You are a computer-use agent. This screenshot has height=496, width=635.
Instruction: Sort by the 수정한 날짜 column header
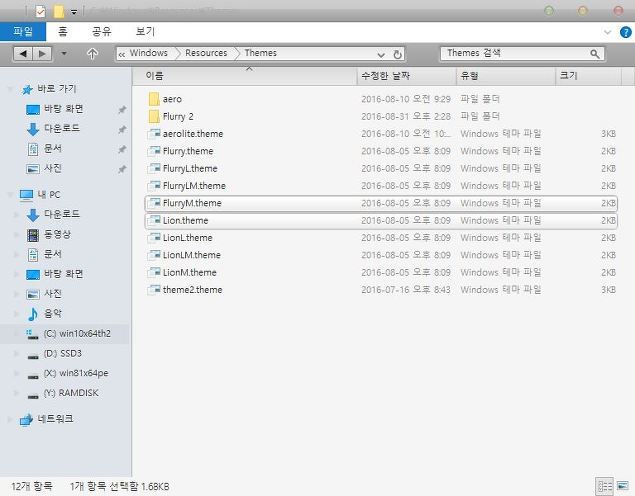(407, 76)
